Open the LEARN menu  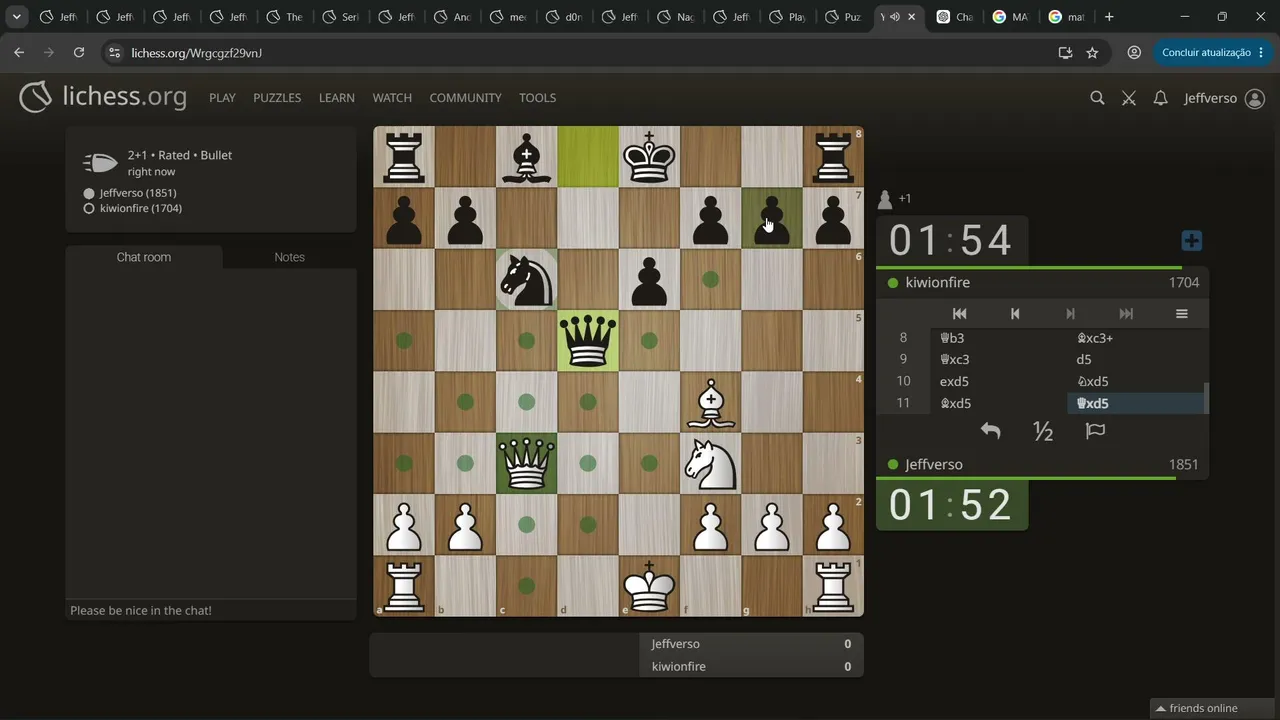tap(337, 98)
